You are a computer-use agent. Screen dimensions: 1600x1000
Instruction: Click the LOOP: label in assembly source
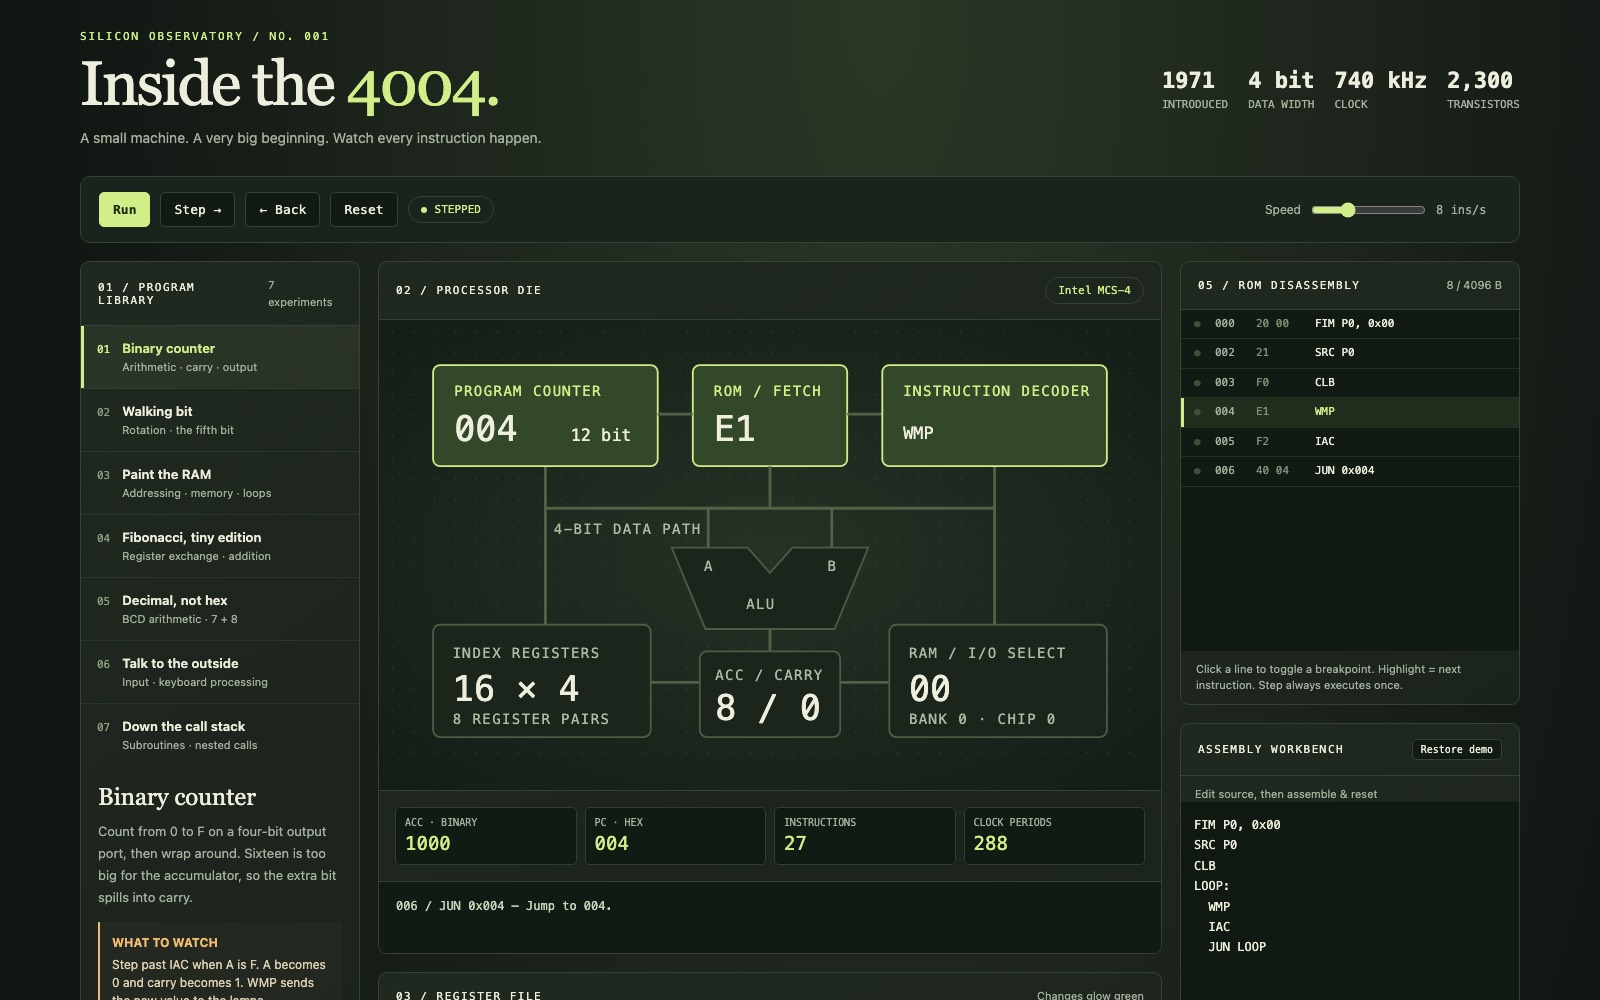pyautogui.click(x=1211, y=886)
